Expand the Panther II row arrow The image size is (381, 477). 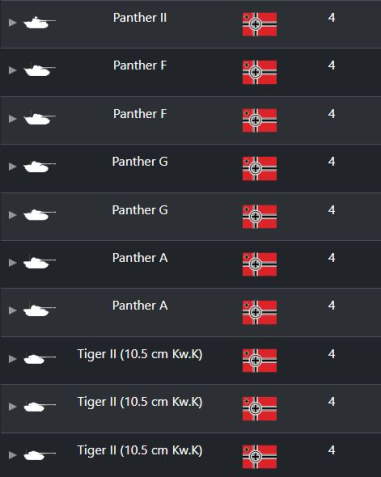pyautogui.click(x=12, y=22)
